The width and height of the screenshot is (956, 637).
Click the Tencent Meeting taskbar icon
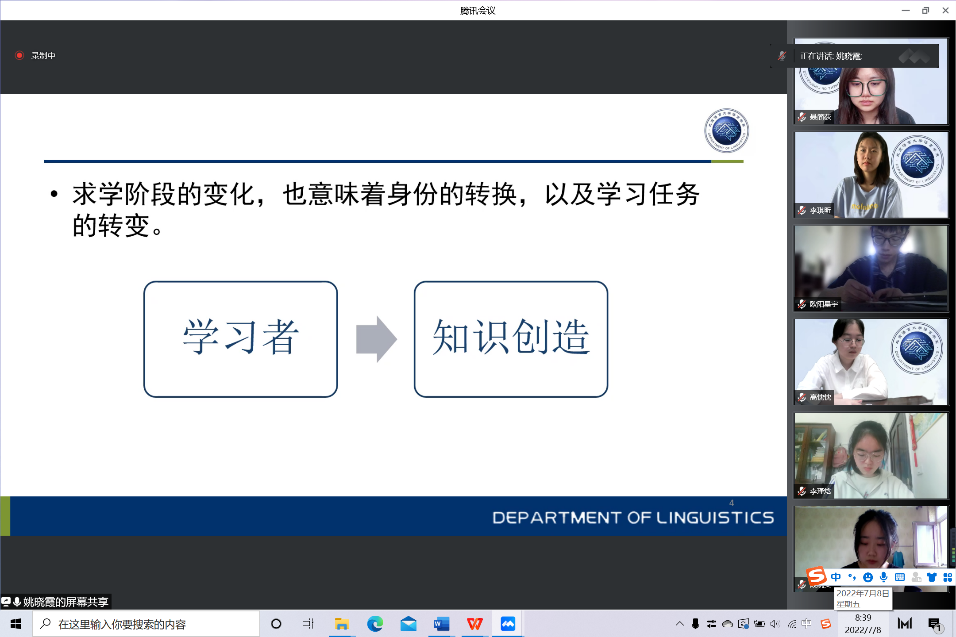[507, 624]
